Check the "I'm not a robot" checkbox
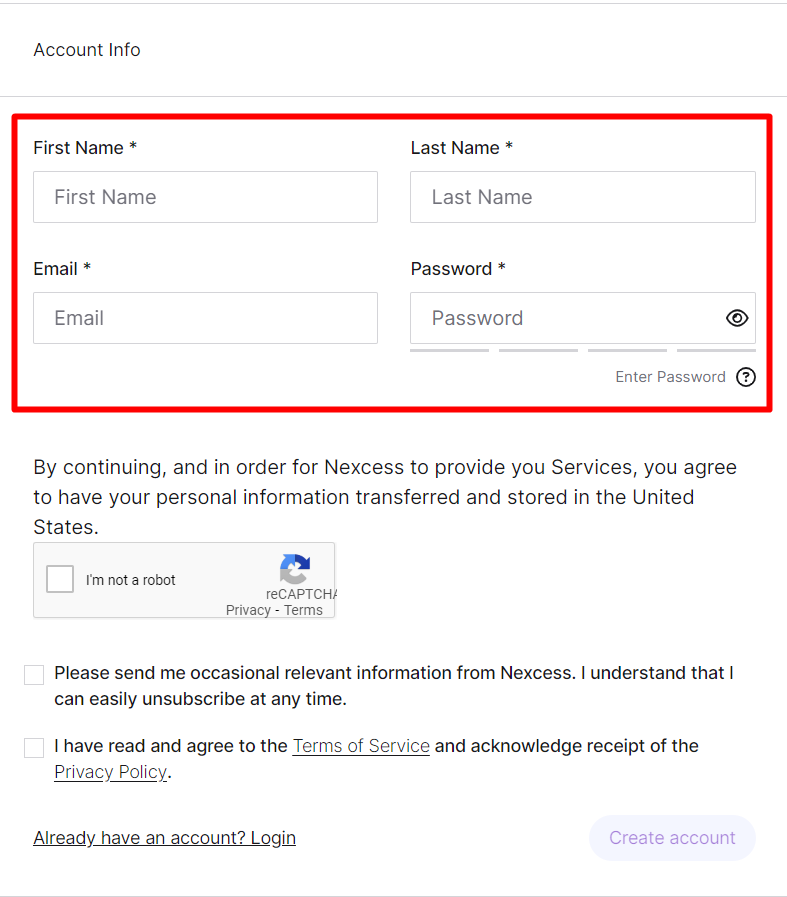787x897 pixels. click(x=59, y=578)
